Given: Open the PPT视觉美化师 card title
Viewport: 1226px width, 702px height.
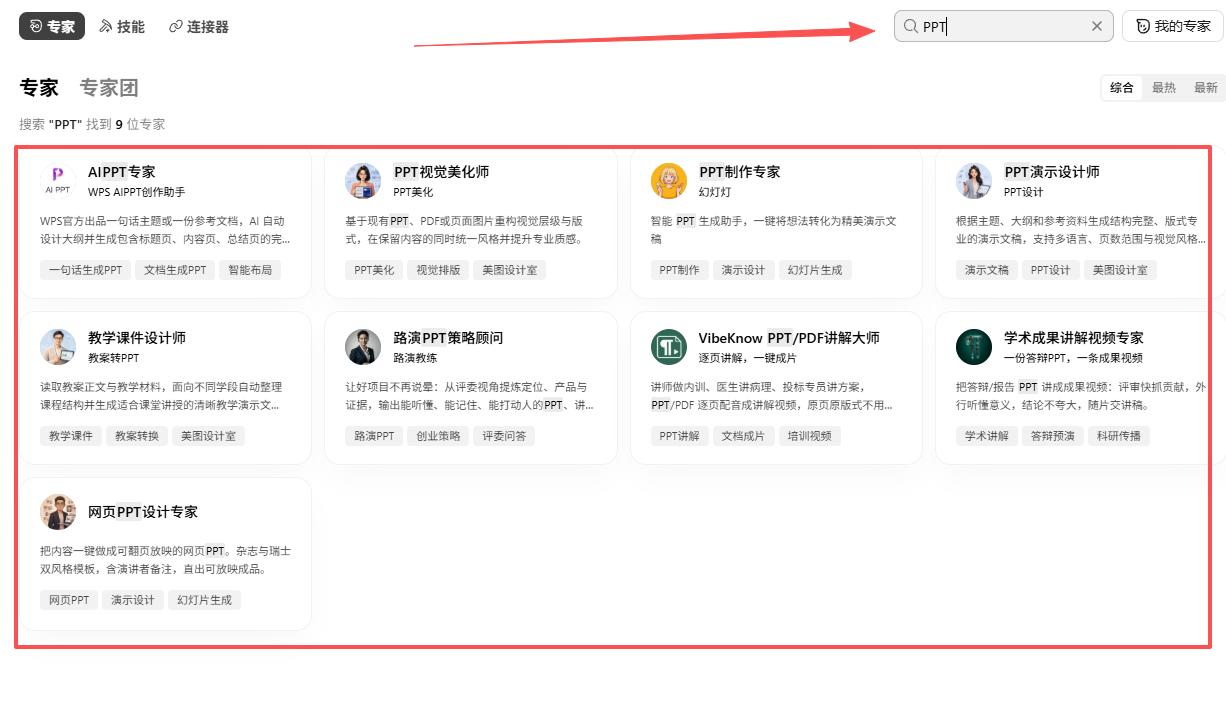Looking at the screenshot, I should click(x=441, y=172).
